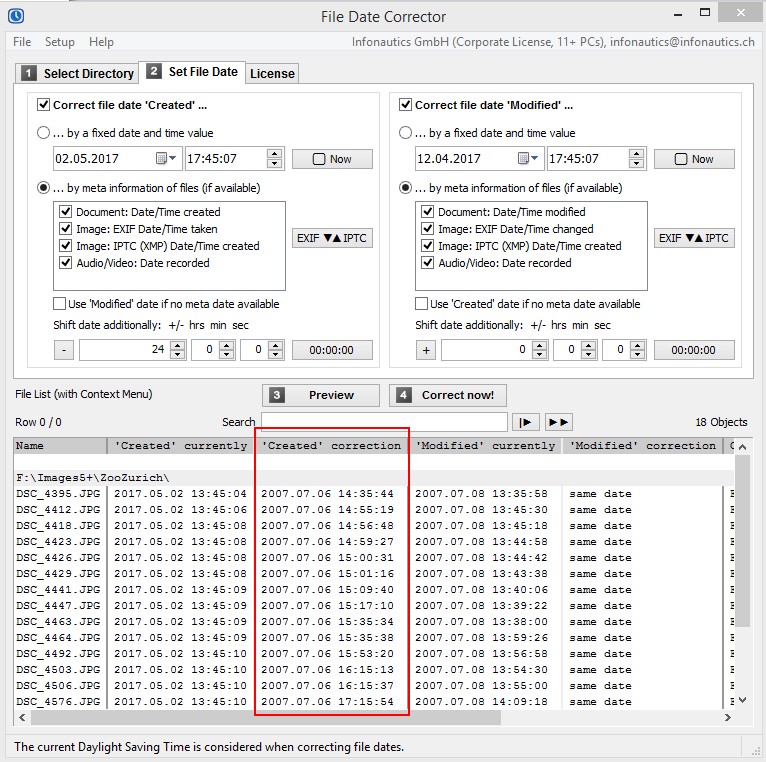Click 'Created' currently column header
Viewport: 766px width, 762px height.
click(181, 445)
